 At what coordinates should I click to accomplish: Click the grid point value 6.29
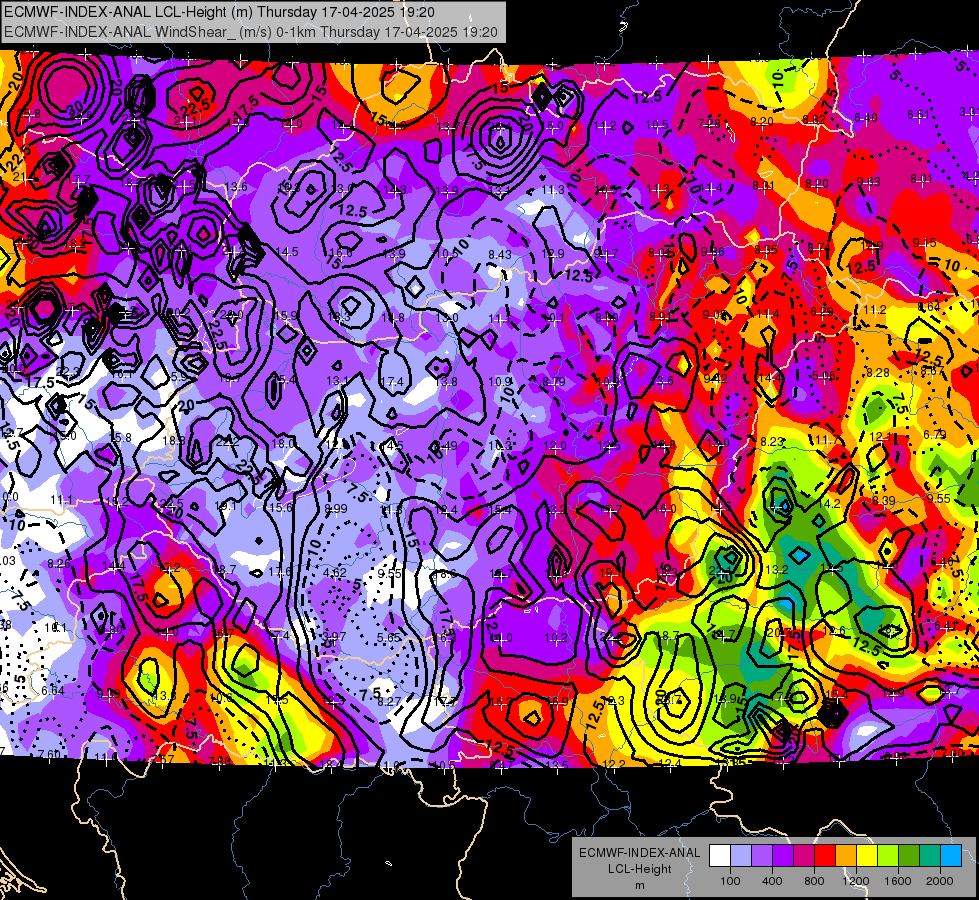click(822, 312)
